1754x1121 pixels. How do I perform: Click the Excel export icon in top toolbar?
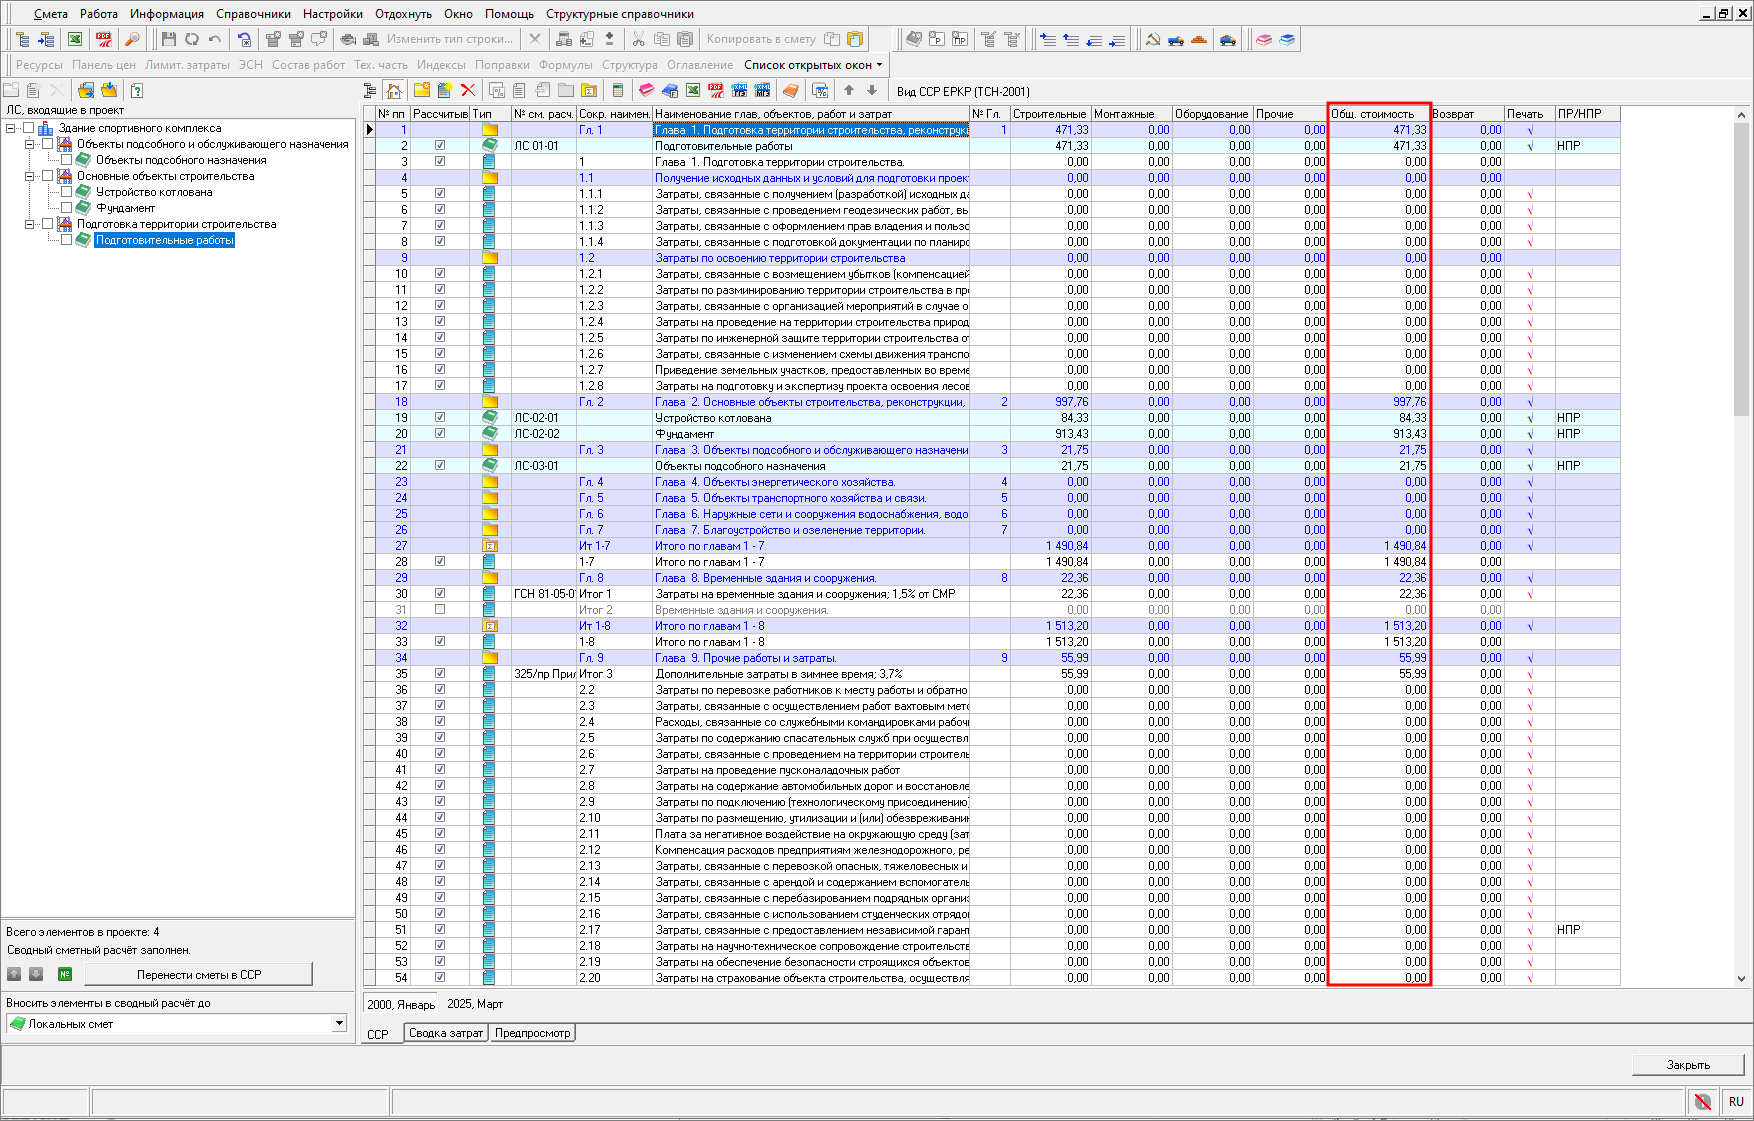[75, 39]
